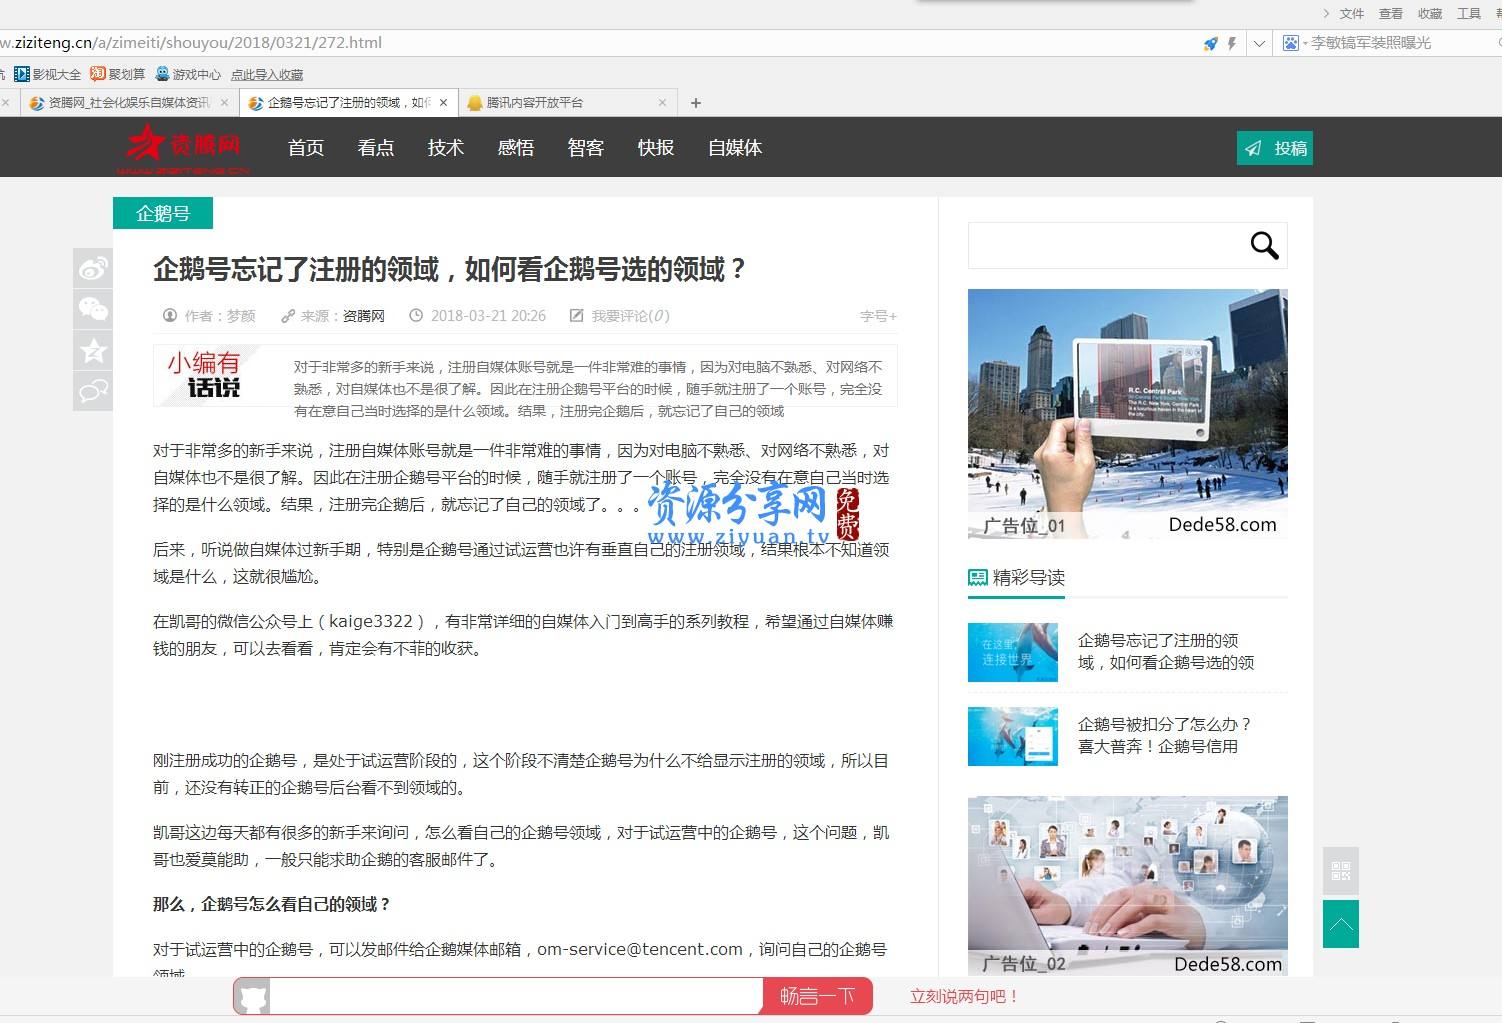Click the URL address field
Image resolution: width=1502 pixels, height=1023 pixels.
600,43
